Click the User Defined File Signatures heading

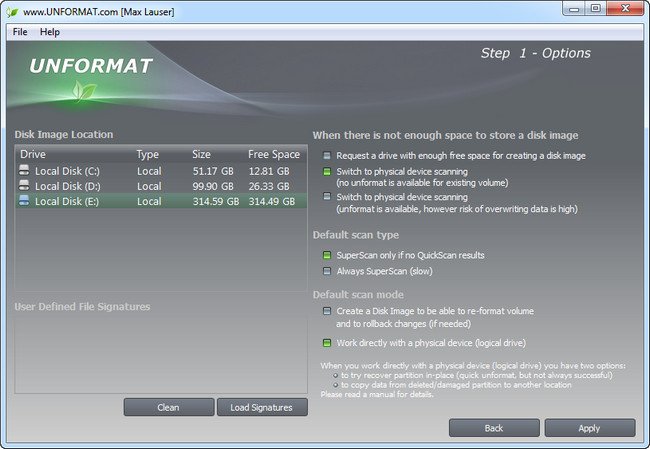82,306
